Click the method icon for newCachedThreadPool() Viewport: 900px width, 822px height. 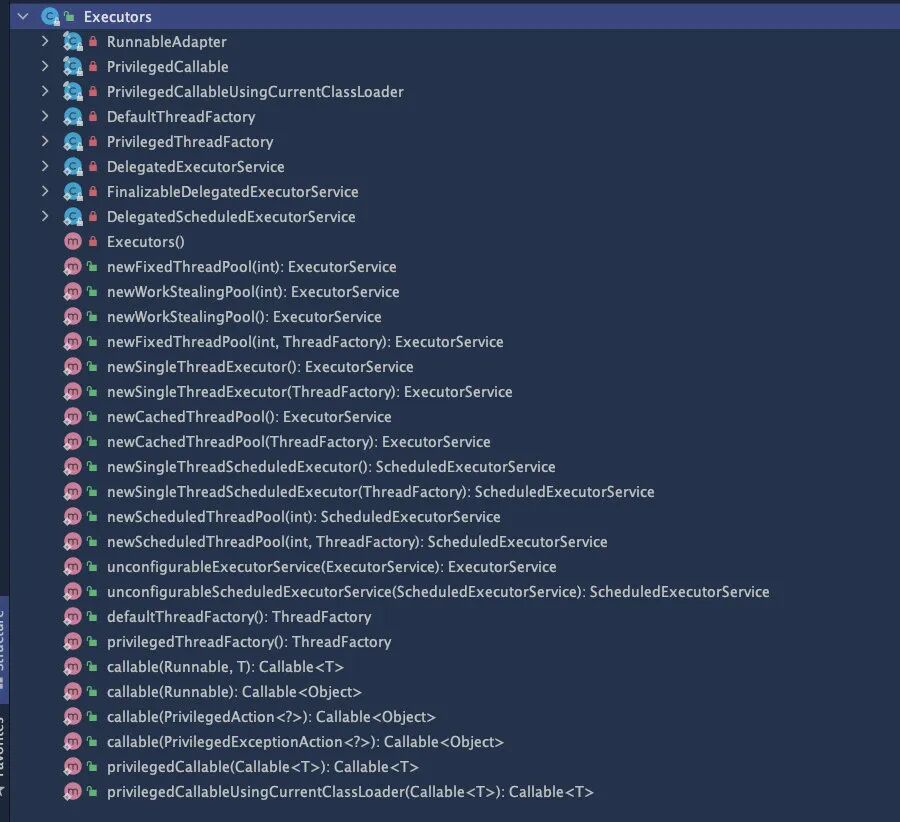72,417
